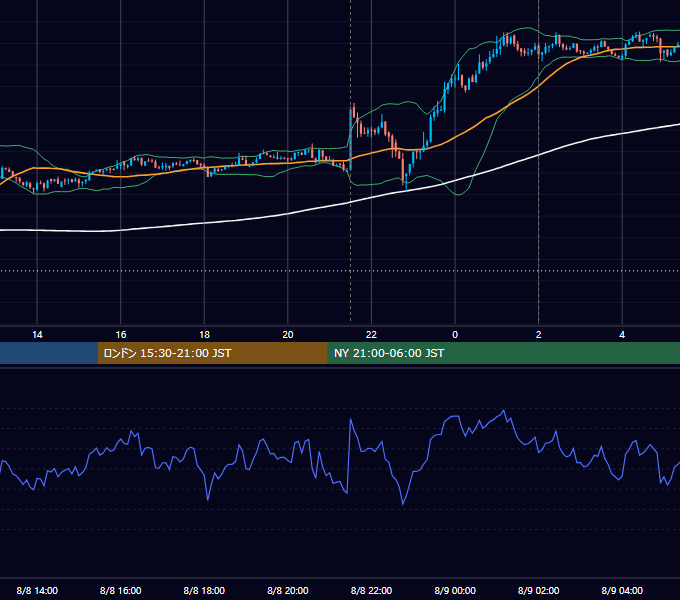Click the blue session bar before ロンドン

pos(49,353)
